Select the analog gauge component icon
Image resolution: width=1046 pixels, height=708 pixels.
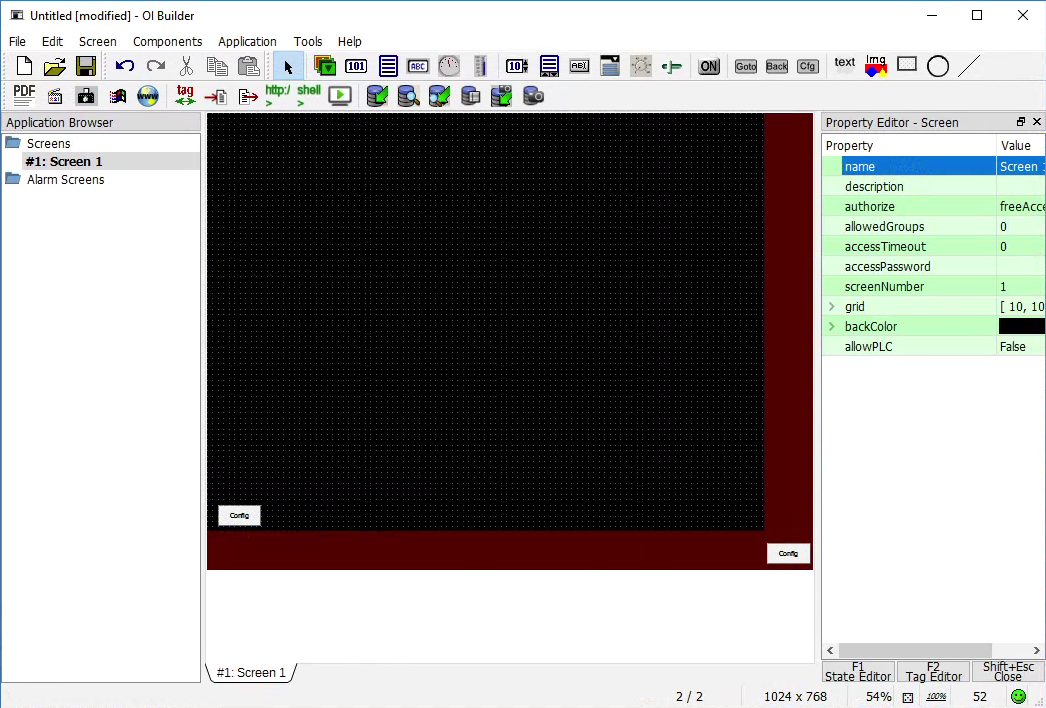click(x=449, y=67)
